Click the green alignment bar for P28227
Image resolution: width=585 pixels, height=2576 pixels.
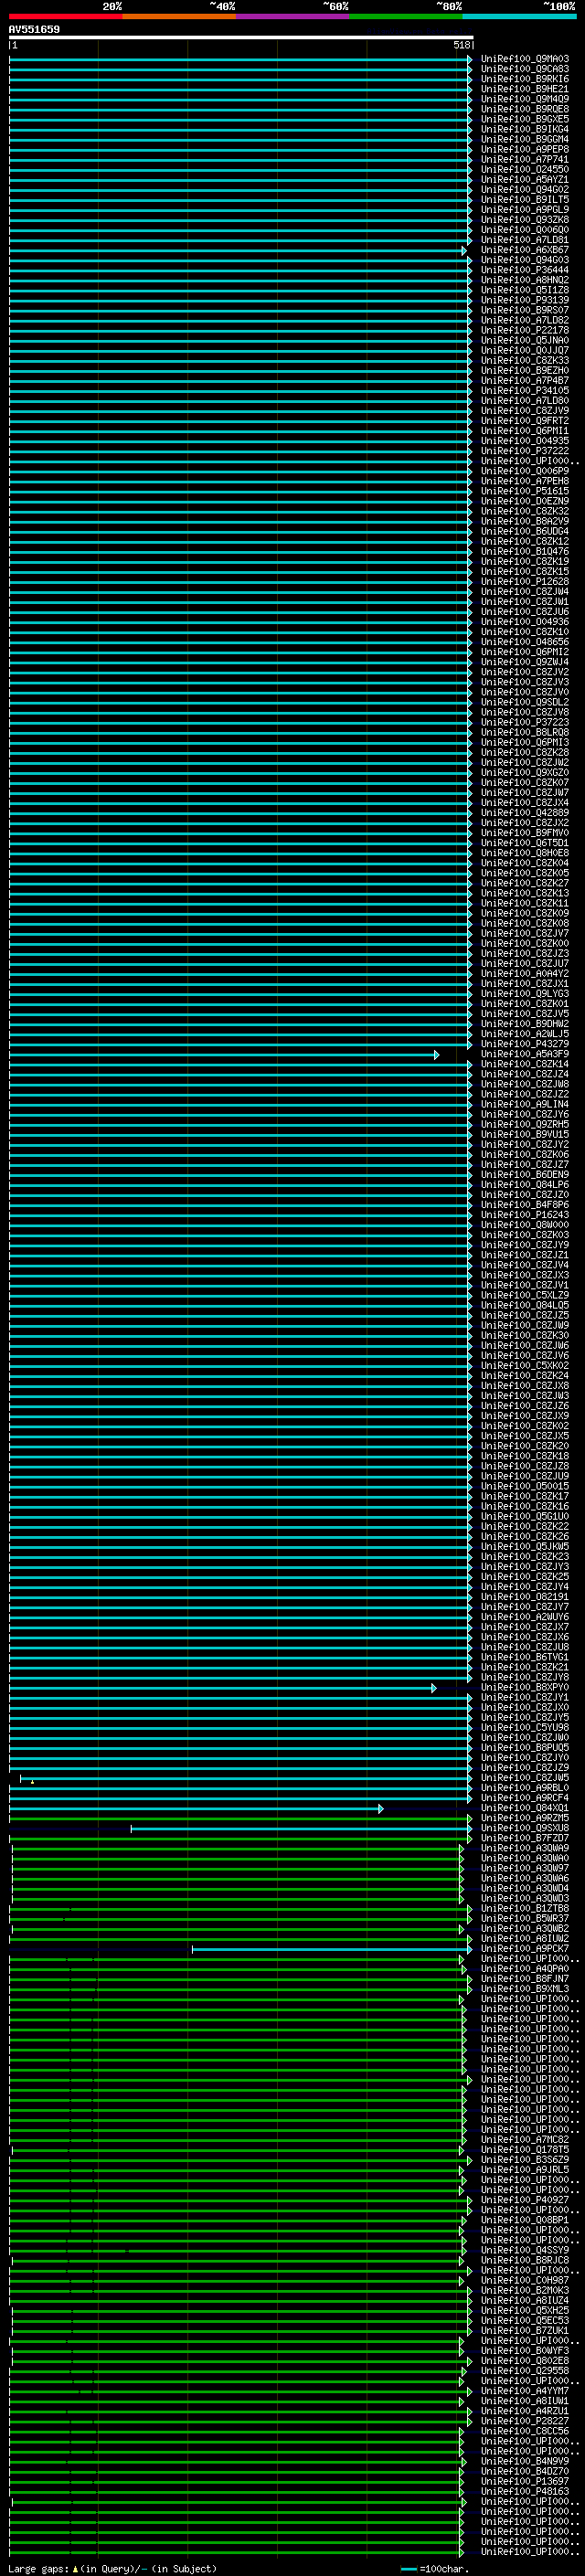click(240, 2421)
